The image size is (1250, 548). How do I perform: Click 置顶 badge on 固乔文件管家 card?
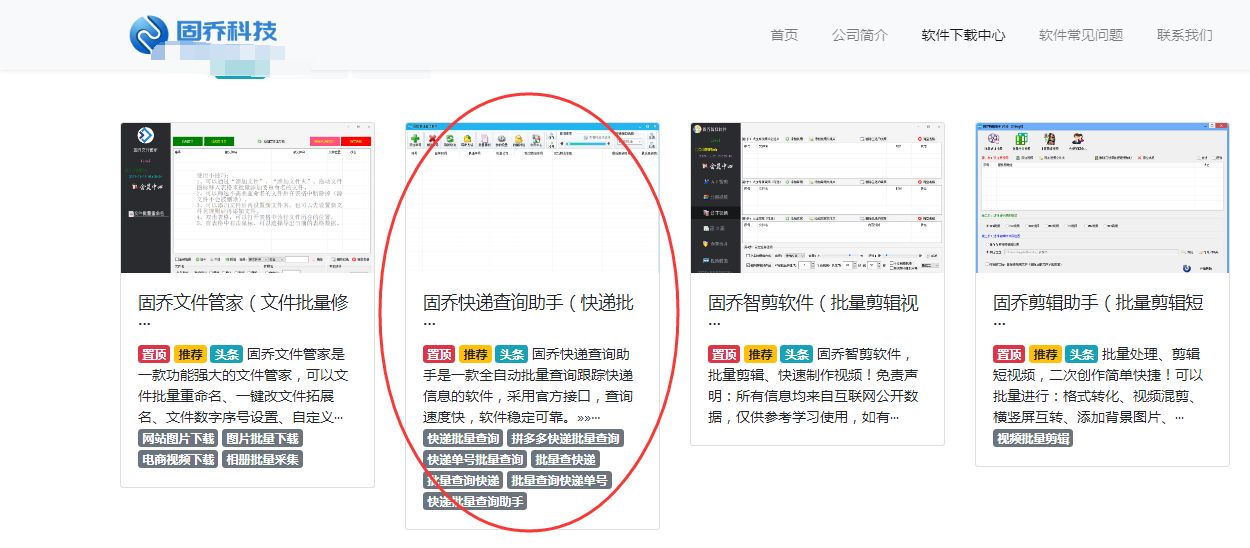154,354
